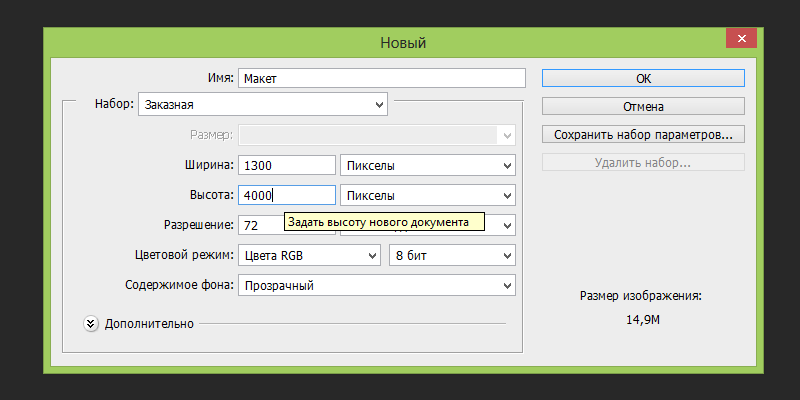The height and width of the screenshot is (400, 800).
Task: Open the Высота units dropdown
Action: 428,195
